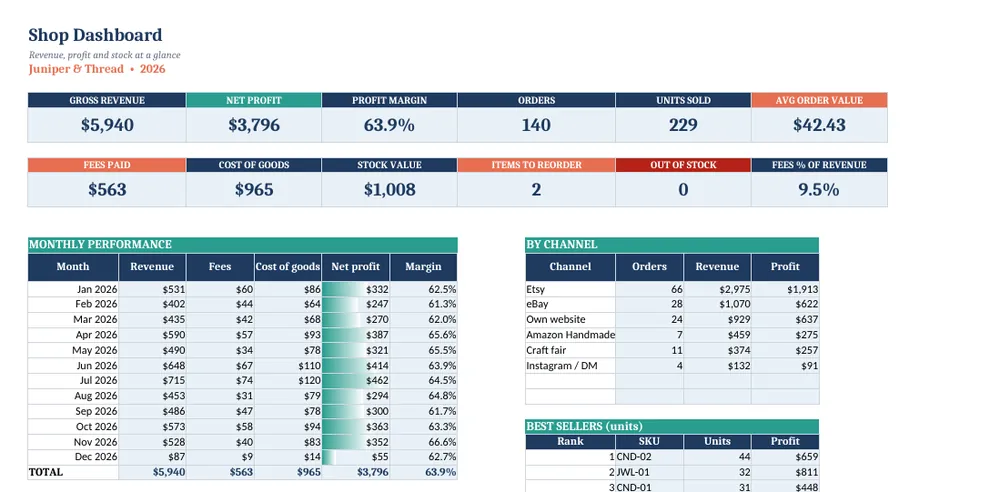This screenshot has width=1000, height=492.
Task: Select eBay revenue cell $1,070
Action: click(717, 304)
